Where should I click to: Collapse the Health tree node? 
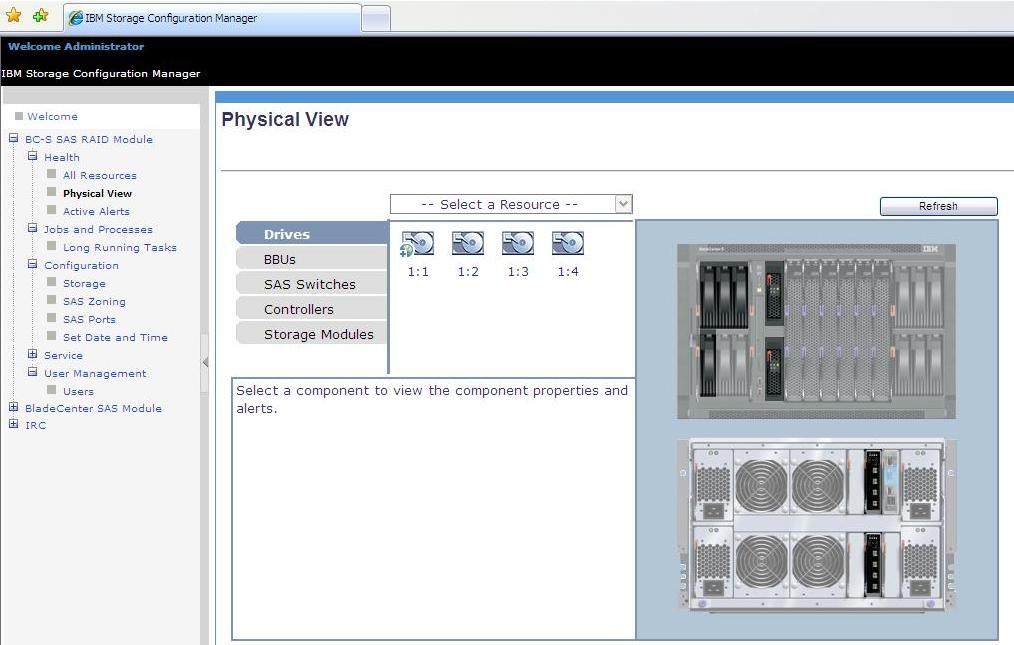[32, 156]
